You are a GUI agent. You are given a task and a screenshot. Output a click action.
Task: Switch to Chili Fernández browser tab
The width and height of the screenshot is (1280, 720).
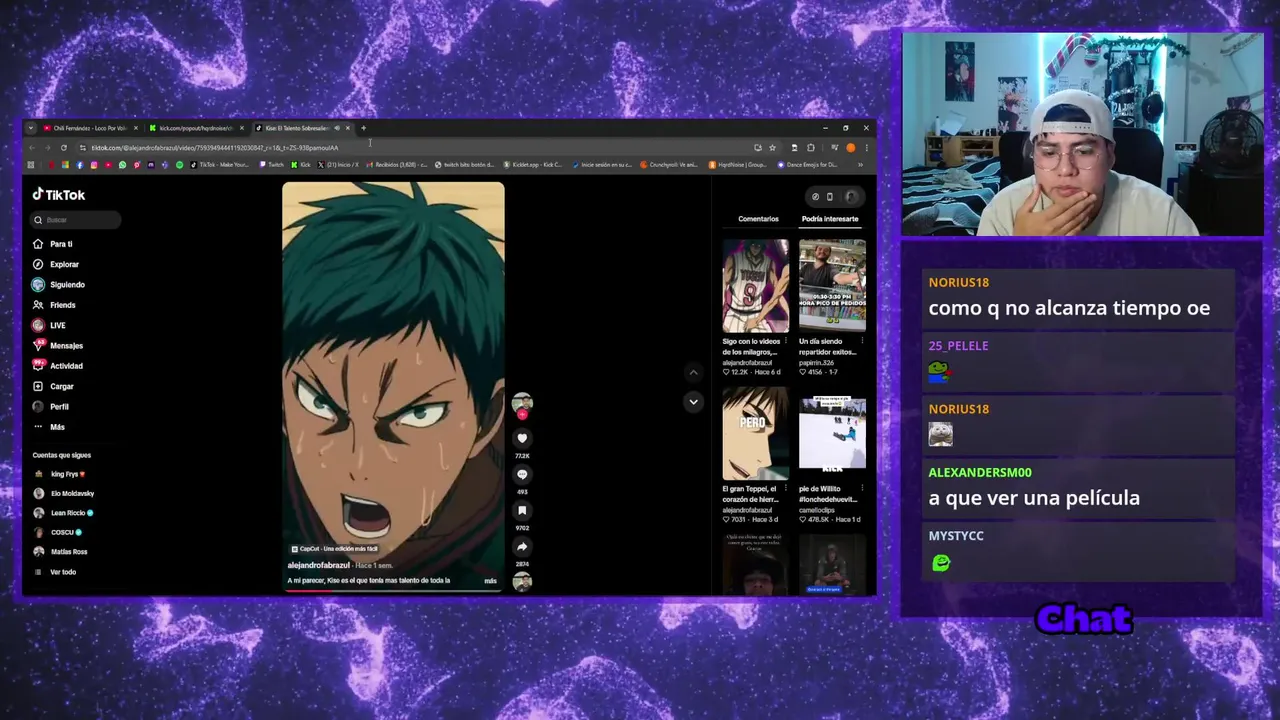click(90, 128)
